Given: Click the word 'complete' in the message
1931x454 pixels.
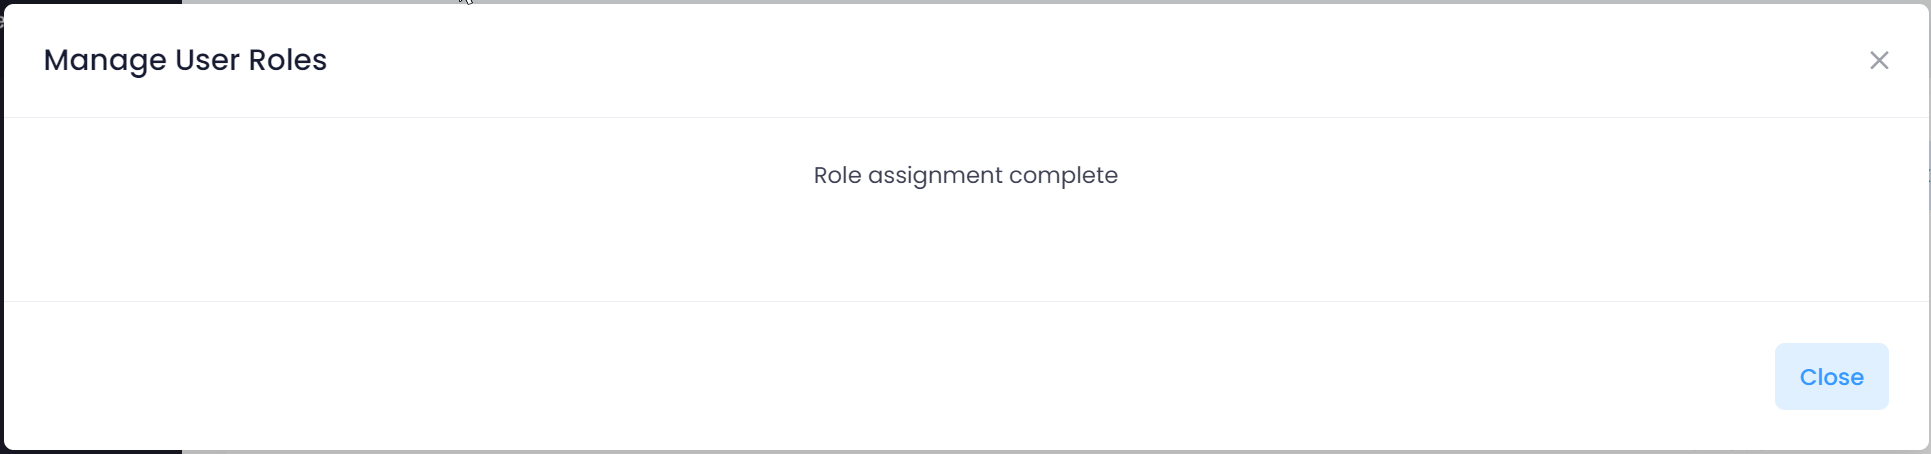Looking at the screenshot, I should [x=1063, y=175].
